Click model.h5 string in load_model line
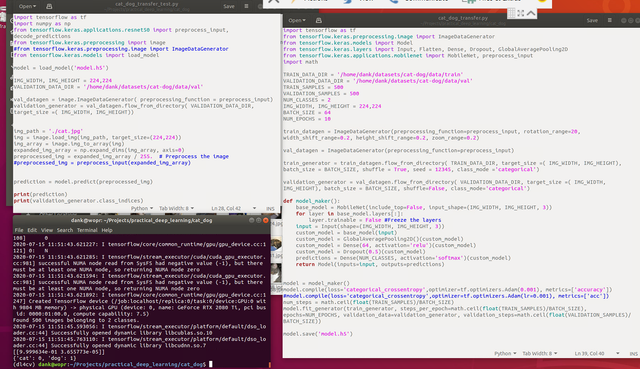 (x=91, y=68)
